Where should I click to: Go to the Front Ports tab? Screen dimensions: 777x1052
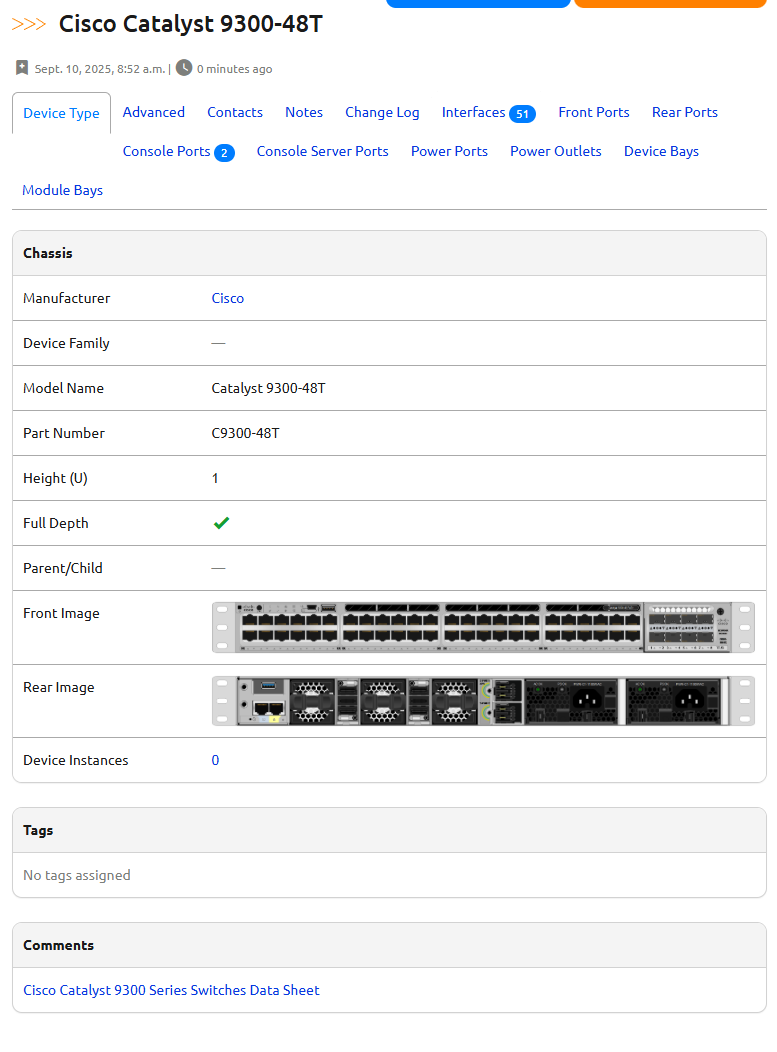594,112
